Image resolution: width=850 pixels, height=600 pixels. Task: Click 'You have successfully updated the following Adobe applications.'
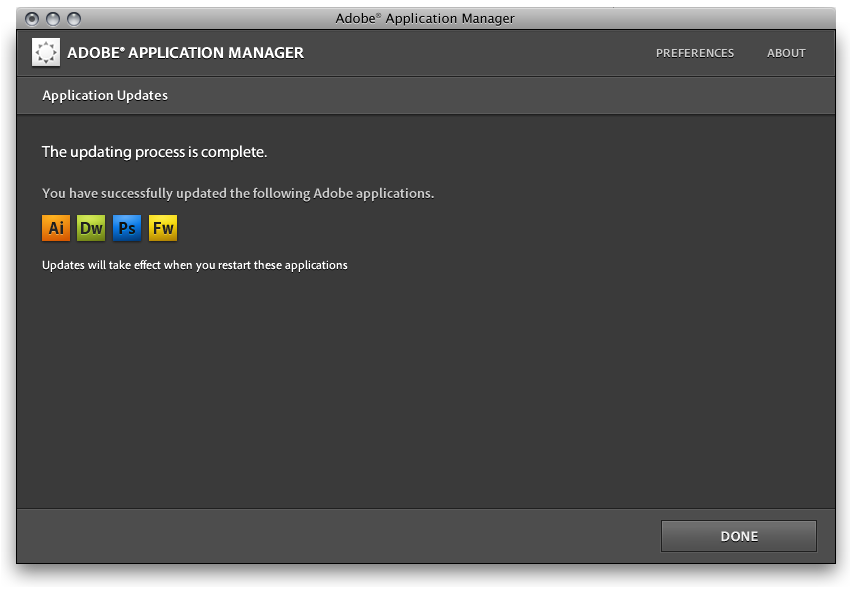(238, 193)
